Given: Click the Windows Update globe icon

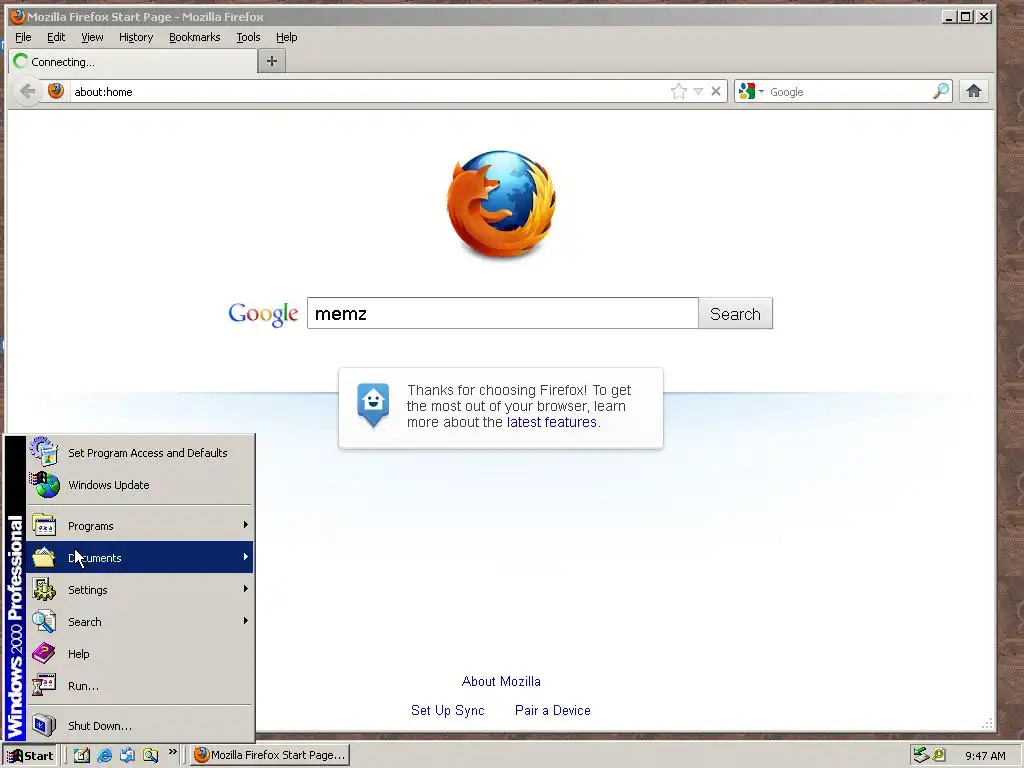Looking at the screenshot, I should click(x=44, y=485).
